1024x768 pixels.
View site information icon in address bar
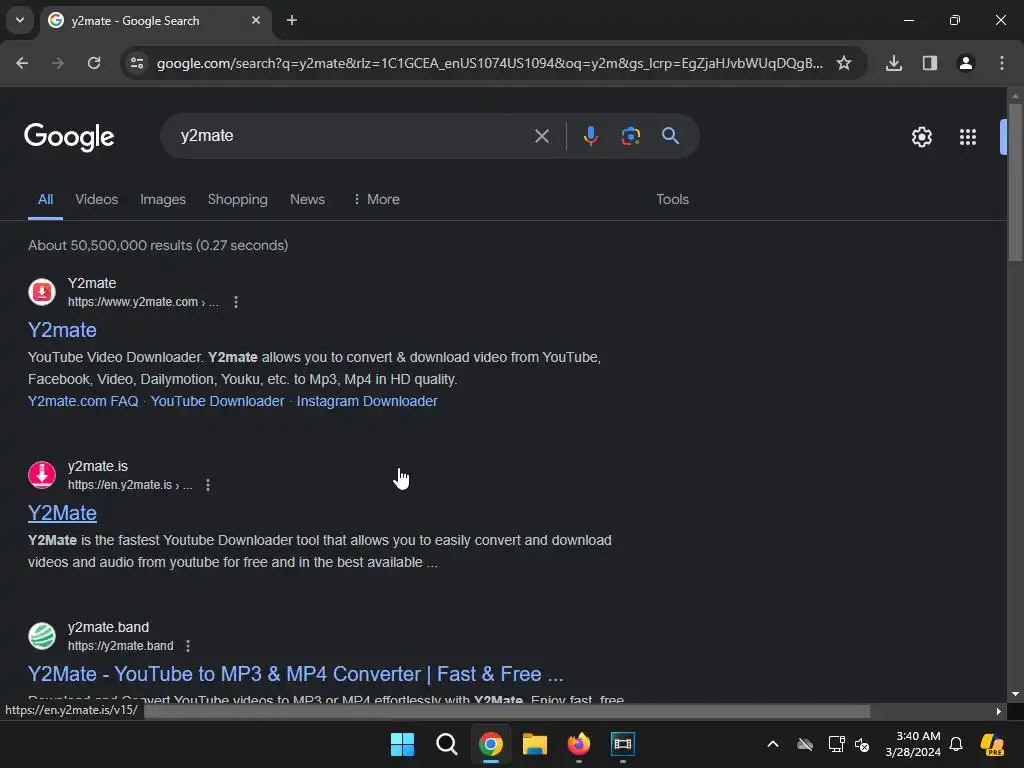click(137, 63)
